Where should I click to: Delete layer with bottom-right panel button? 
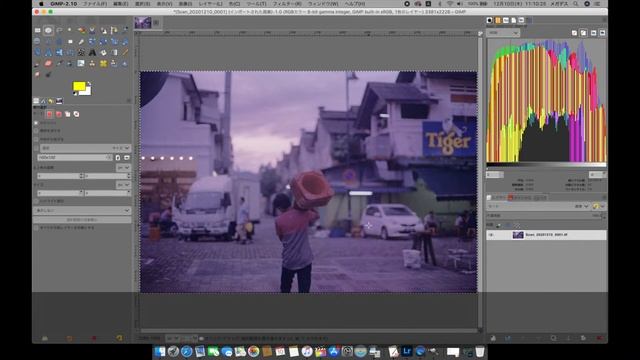coord(599,338)
